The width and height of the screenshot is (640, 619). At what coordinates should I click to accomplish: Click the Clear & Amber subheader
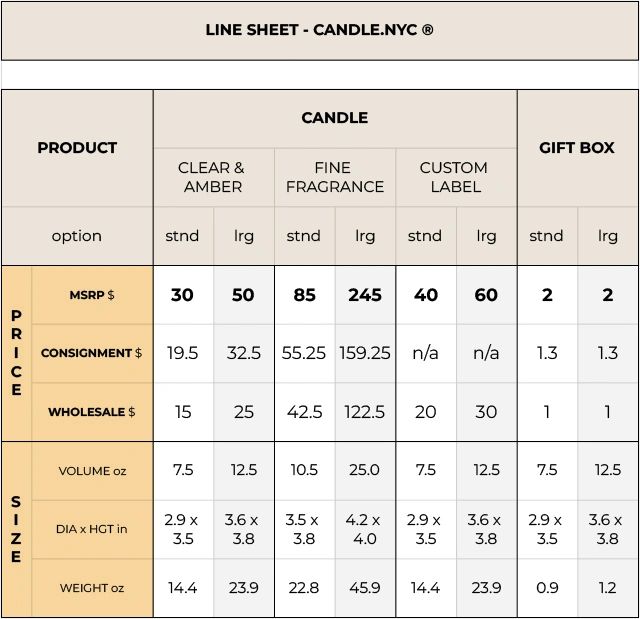click(x=212, y=177)
